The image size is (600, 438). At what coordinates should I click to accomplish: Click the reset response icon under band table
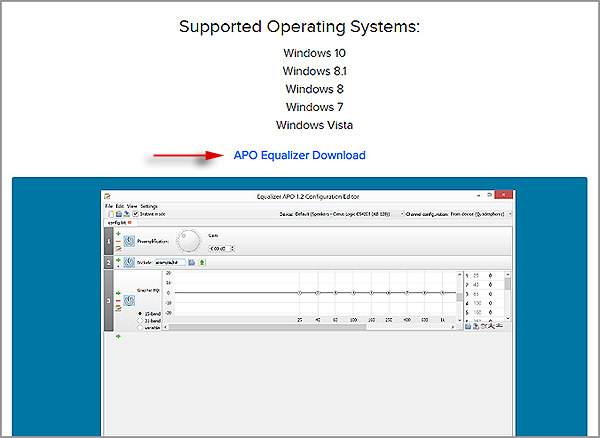tap(499, 326)
